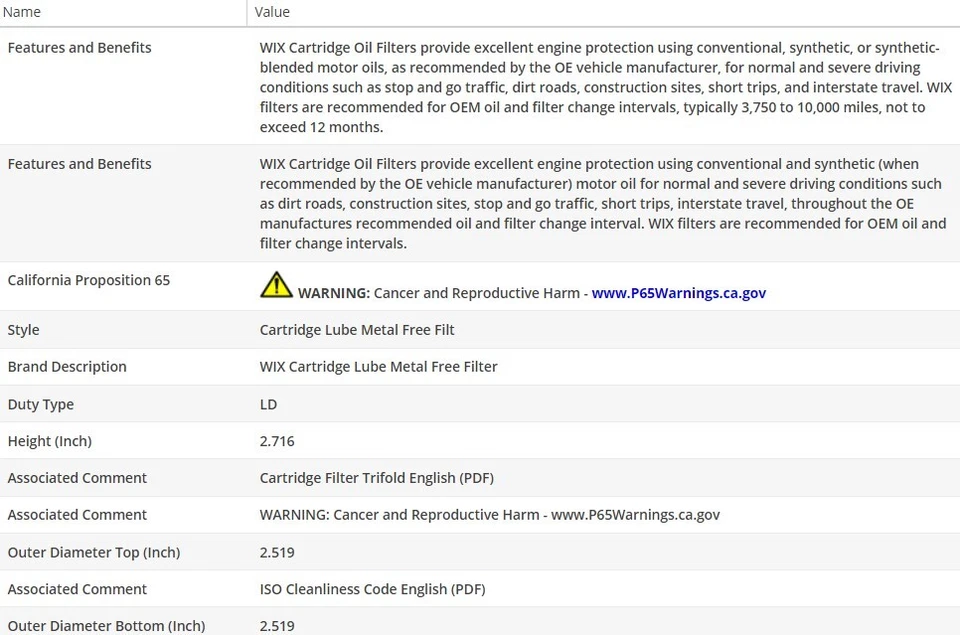
Task: Click the Outer Diameter Bottom (Inch) label
Action: (106, 626)
